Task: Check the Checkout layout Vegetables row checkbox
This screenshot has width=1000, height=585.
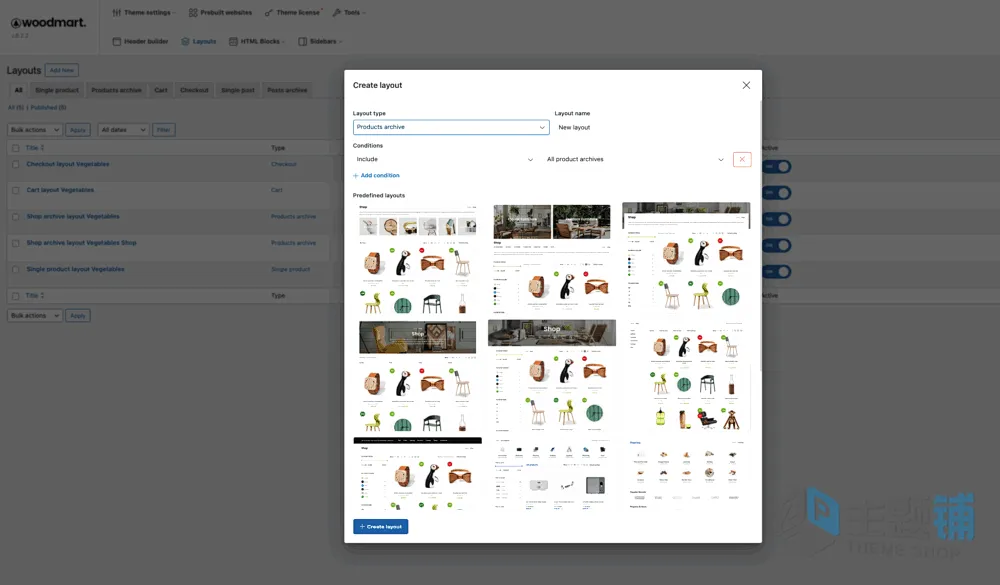Action: (x=16, y=165)
